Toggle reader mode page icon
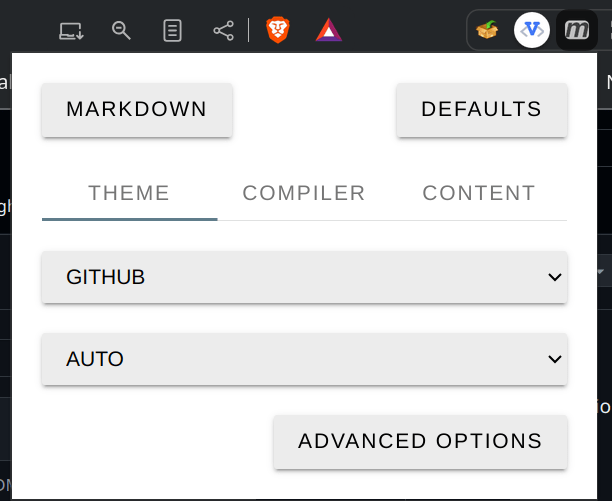This screenshot has height=501, width=612. 173,31
